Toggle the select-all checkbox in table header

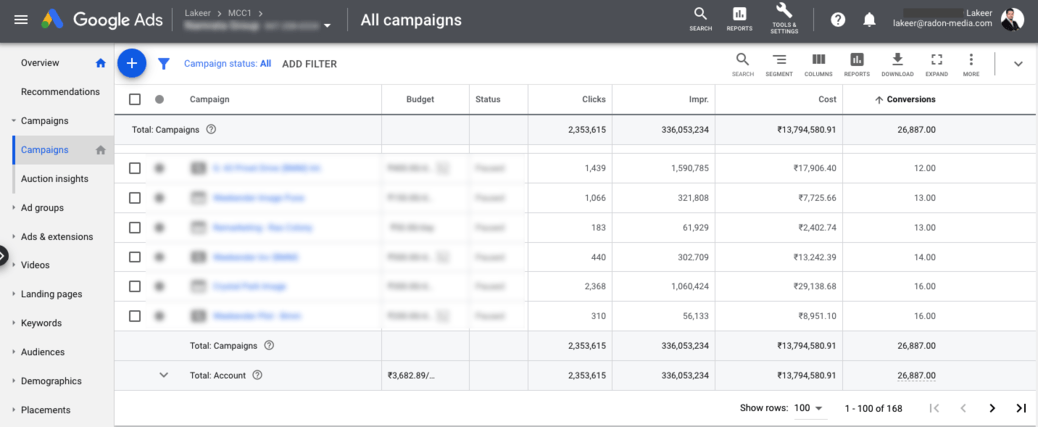[135, 100]
